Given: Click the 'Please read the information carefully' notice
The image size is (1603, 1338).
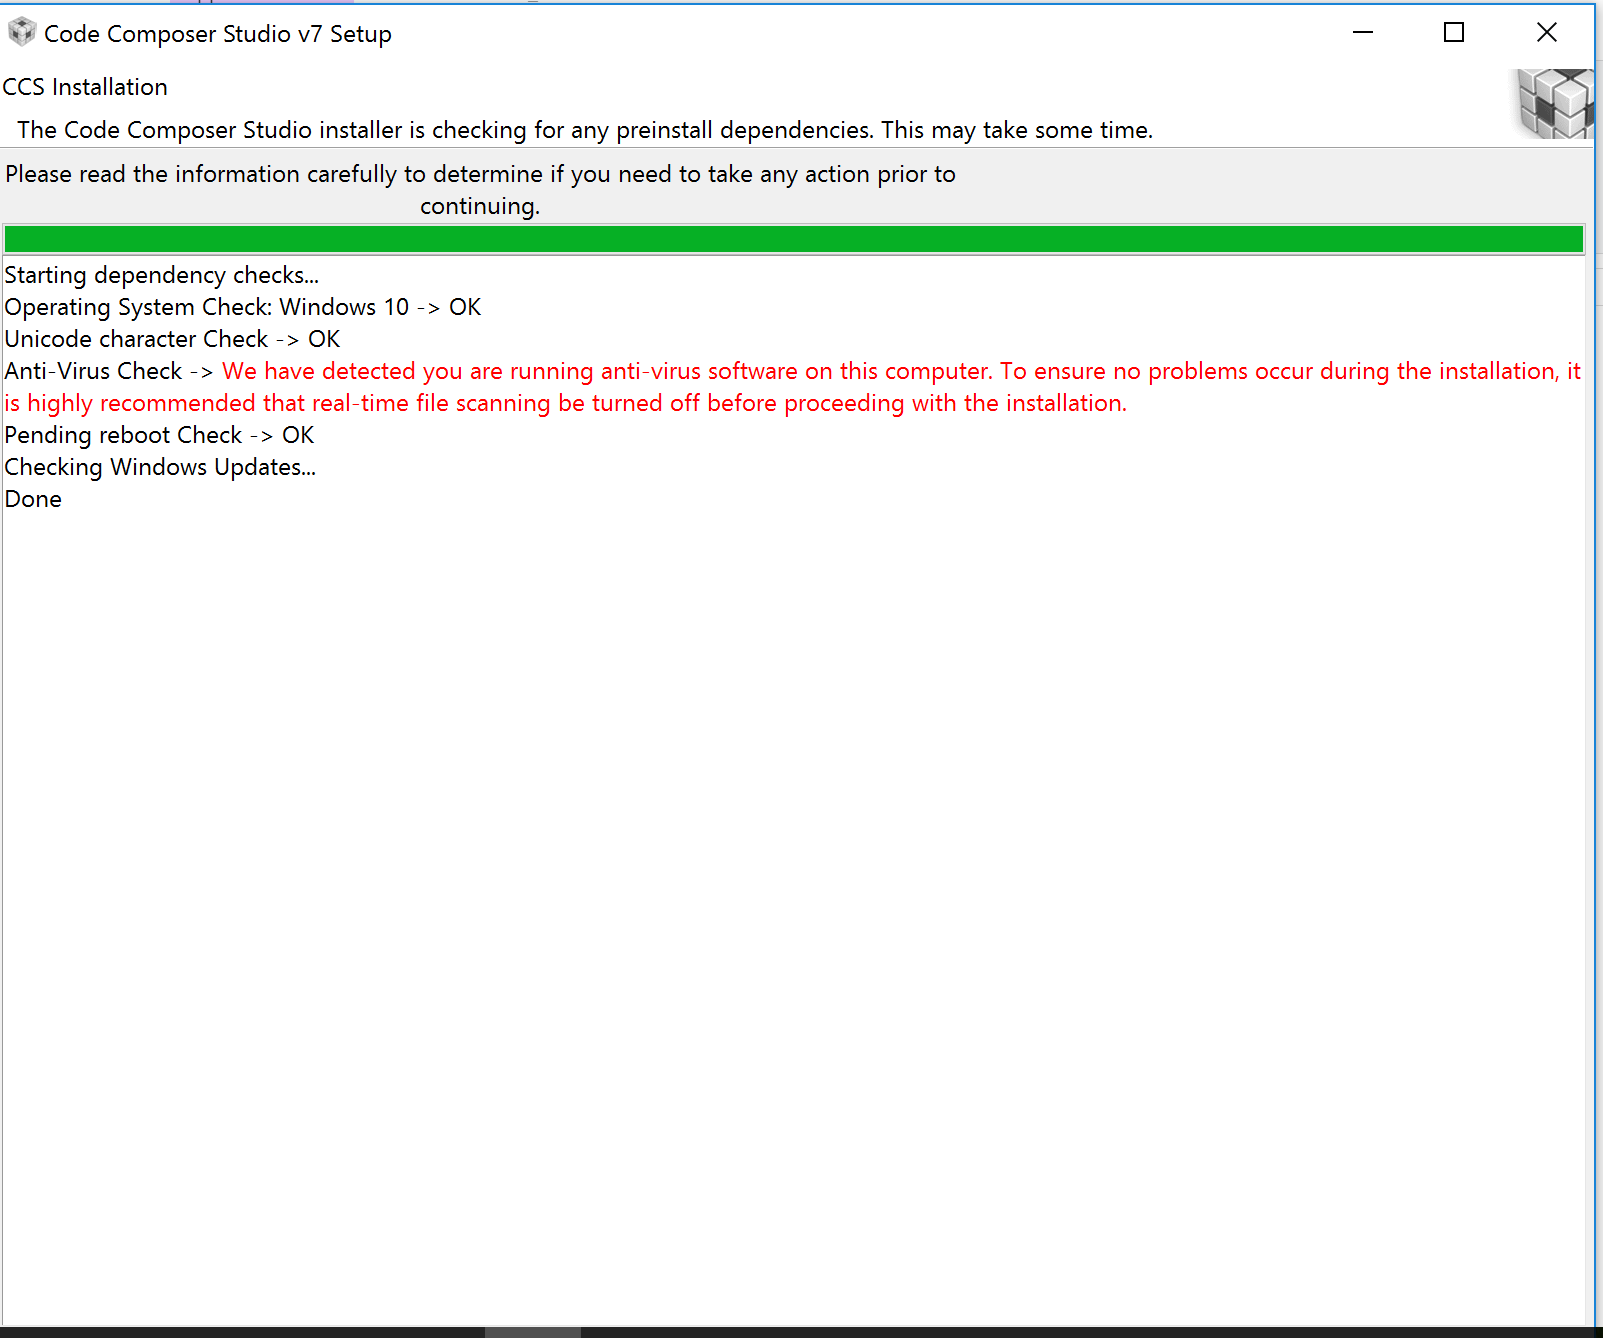Looking at the screenshot, I should tap(480, 190).
